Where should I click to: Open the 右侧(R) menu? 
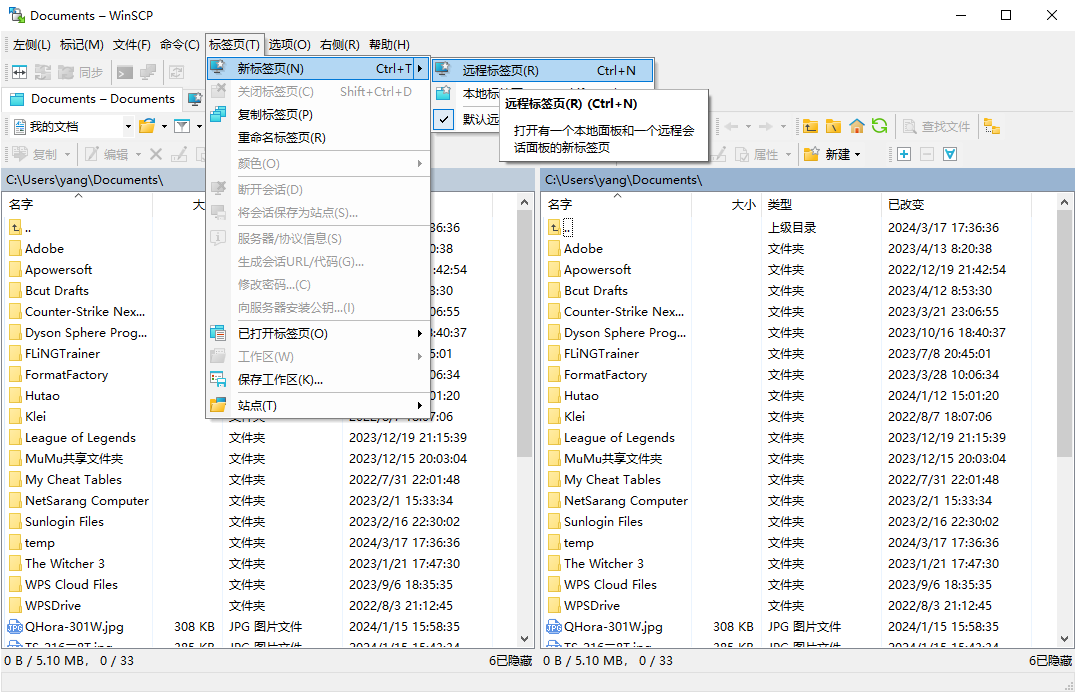(x=340, y=45)
